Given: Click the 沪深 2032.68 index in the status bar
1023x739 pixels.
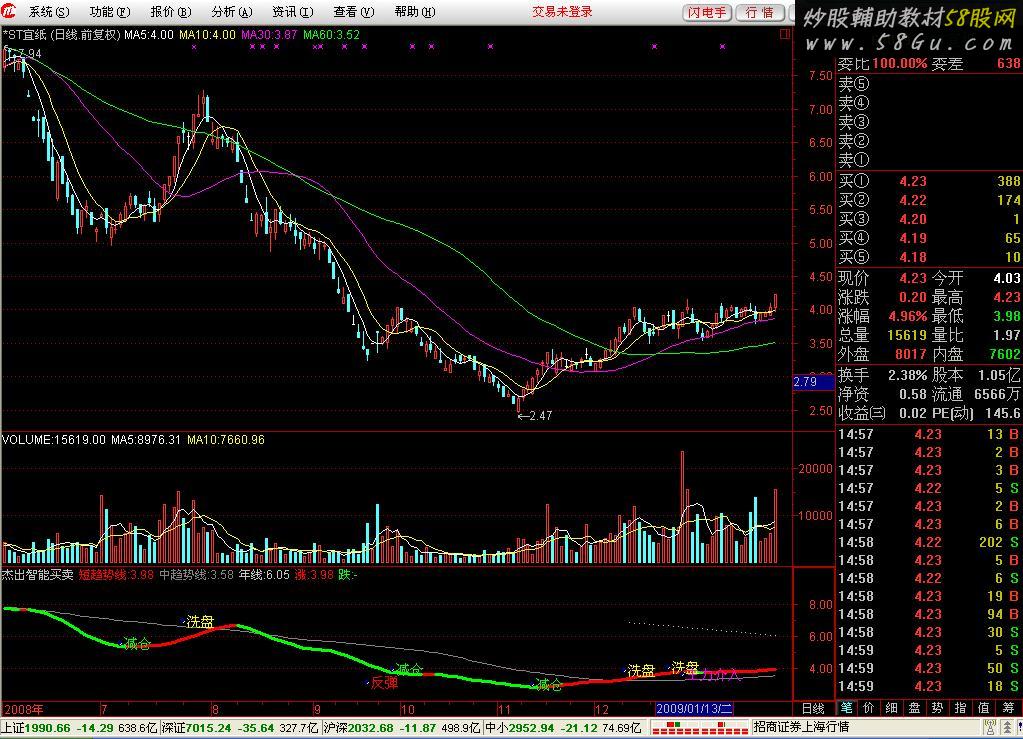Looking at the screenshot, I should pos(402,727).
